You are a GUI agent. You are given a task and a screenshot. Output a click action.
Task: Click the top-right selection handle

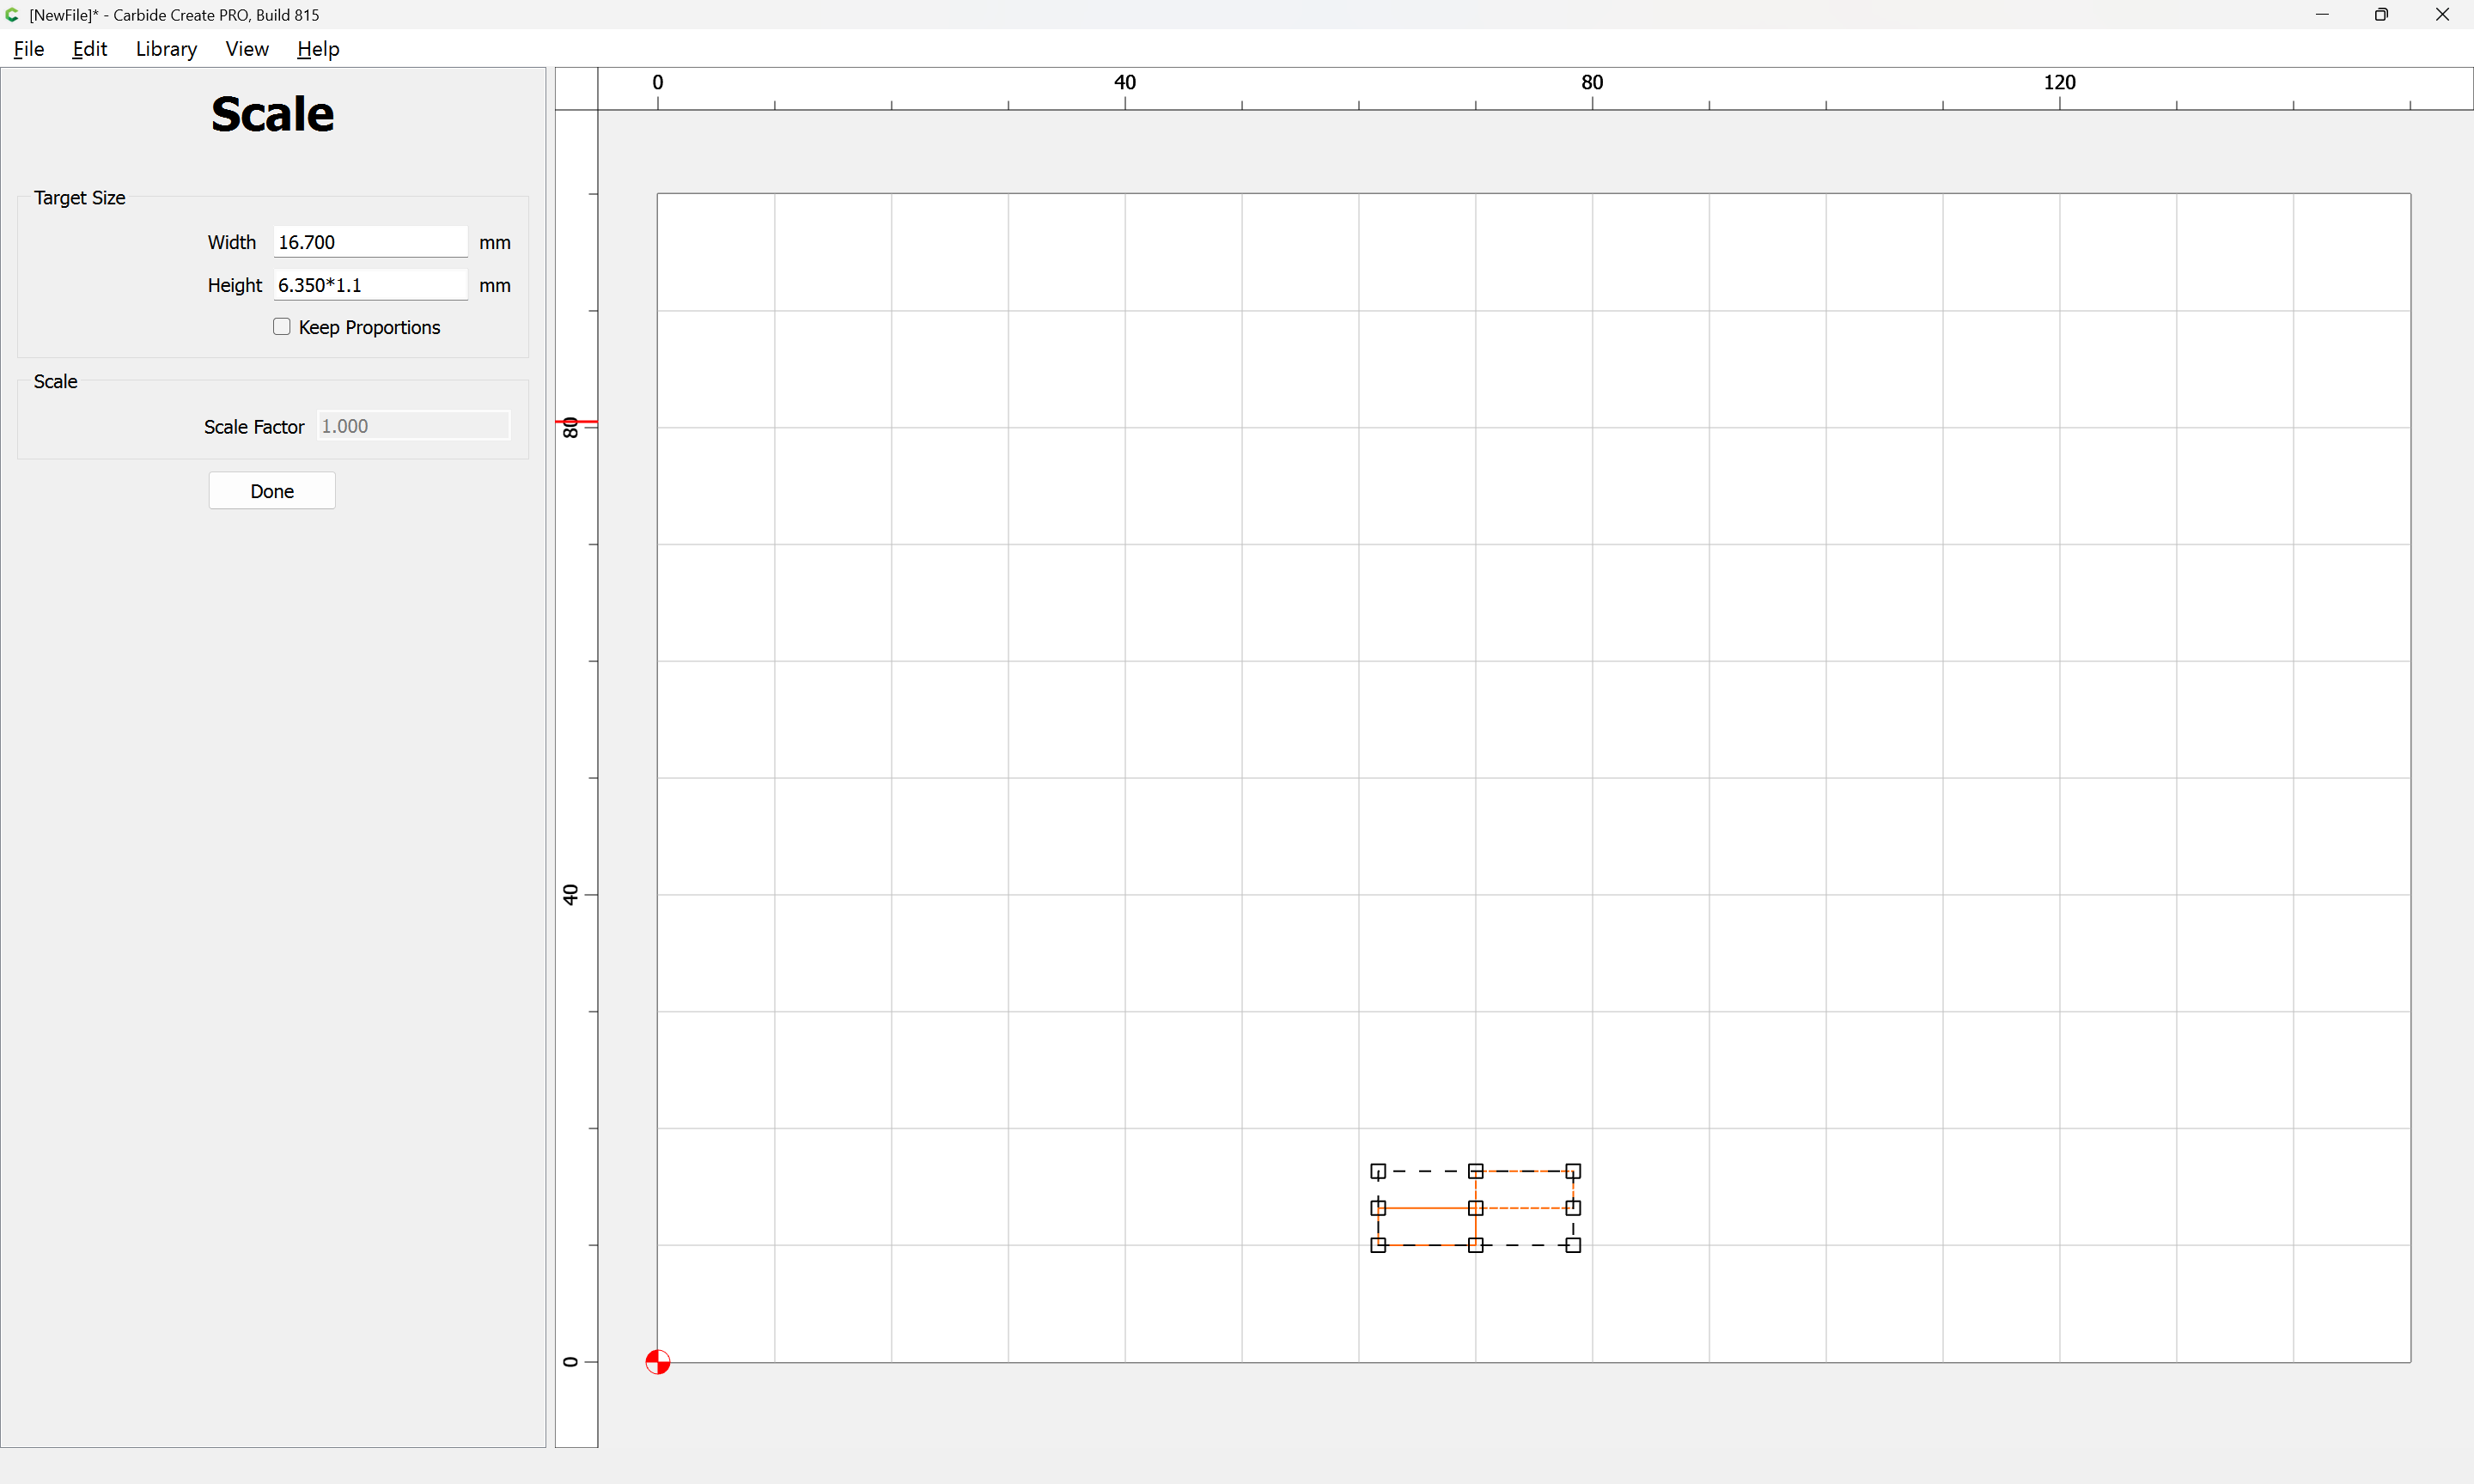(1573, 1171)
